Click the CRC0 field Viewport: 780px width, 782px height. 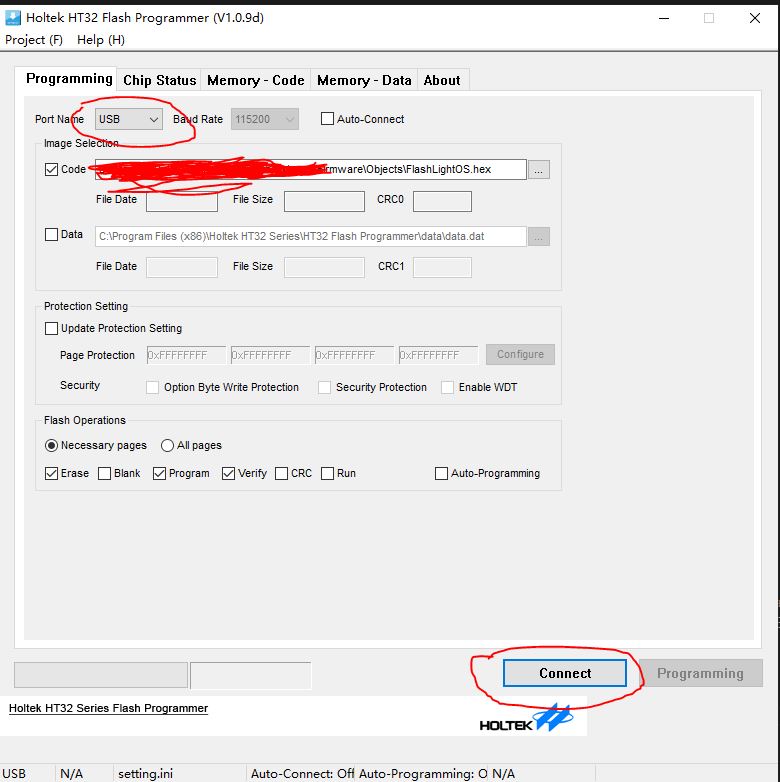(x=442, y=201)
